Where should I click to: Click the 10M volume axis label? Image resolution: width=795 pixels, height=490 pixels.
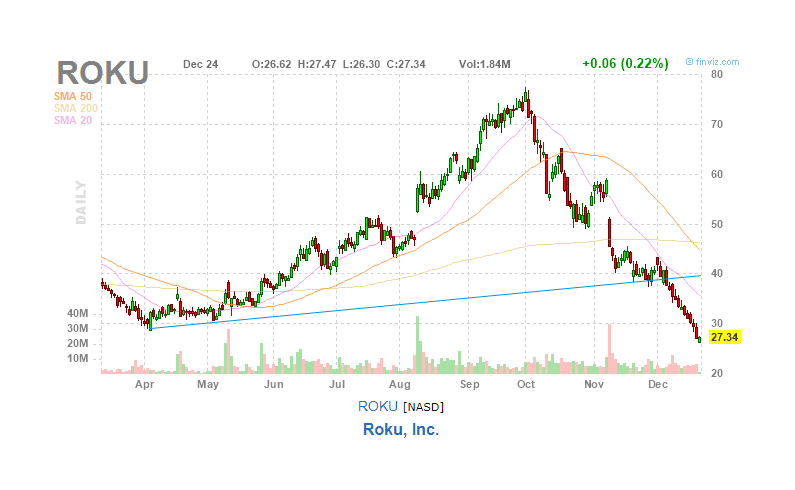pos(77,359)
